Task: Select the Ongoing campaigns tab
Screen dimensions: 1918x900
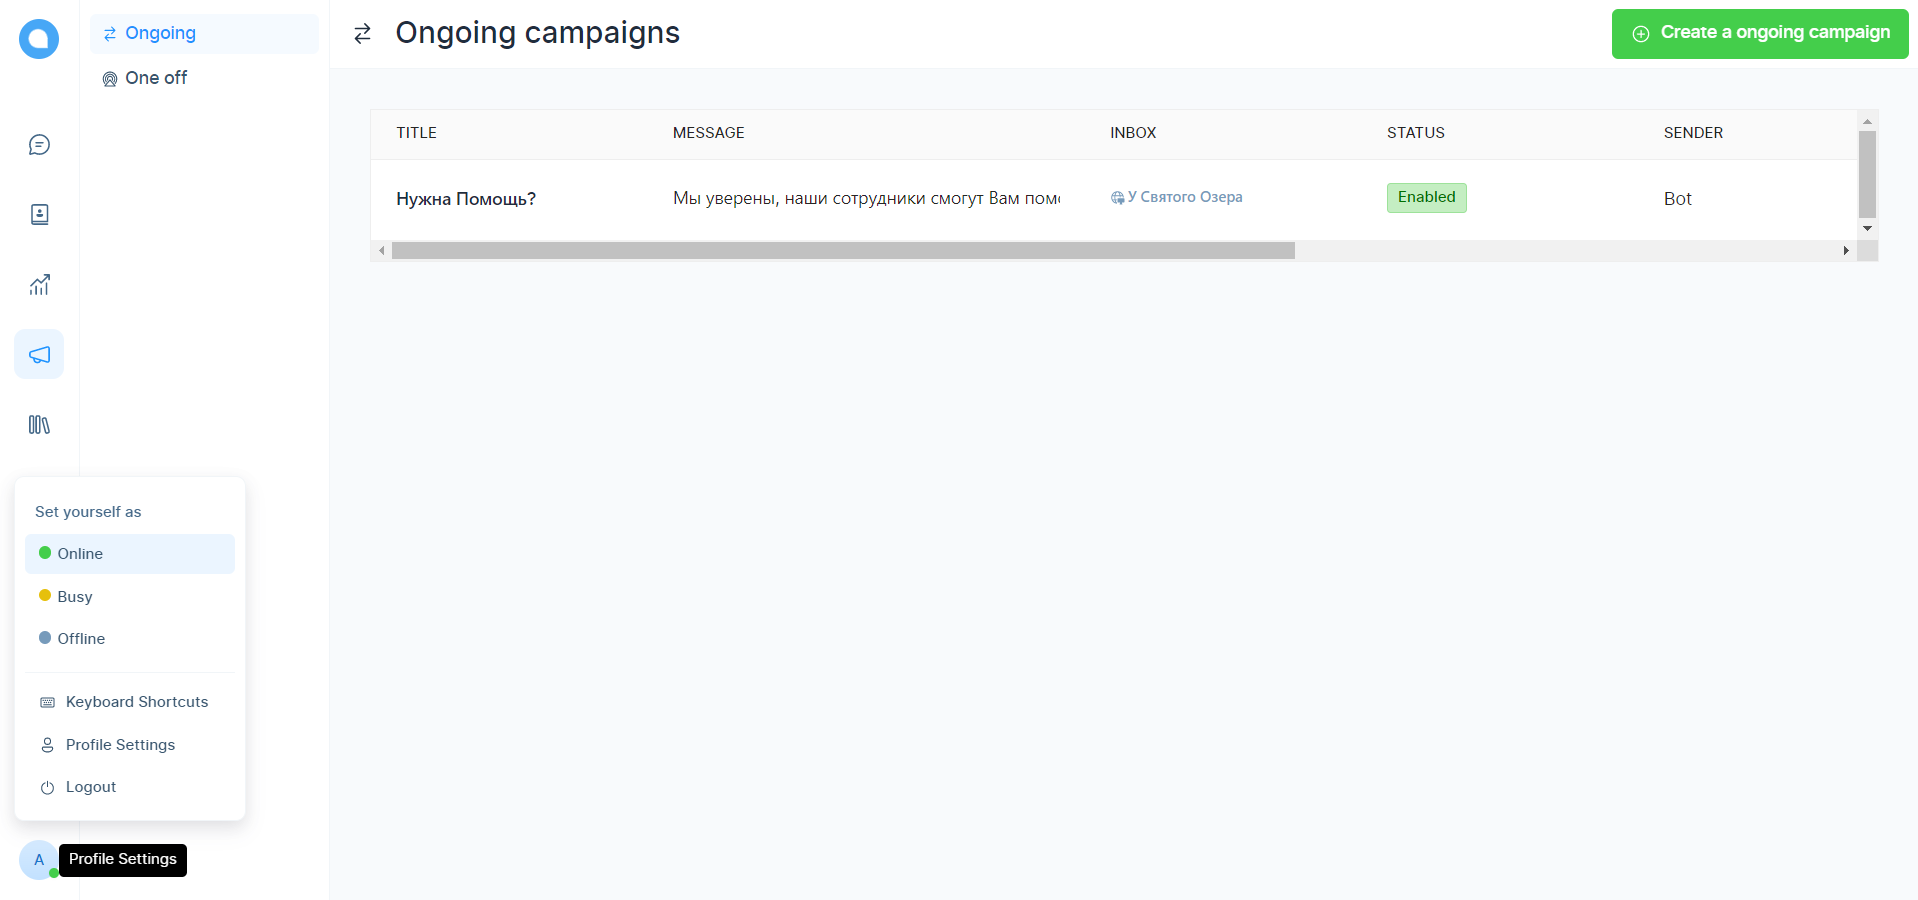Action: (160, 33)
